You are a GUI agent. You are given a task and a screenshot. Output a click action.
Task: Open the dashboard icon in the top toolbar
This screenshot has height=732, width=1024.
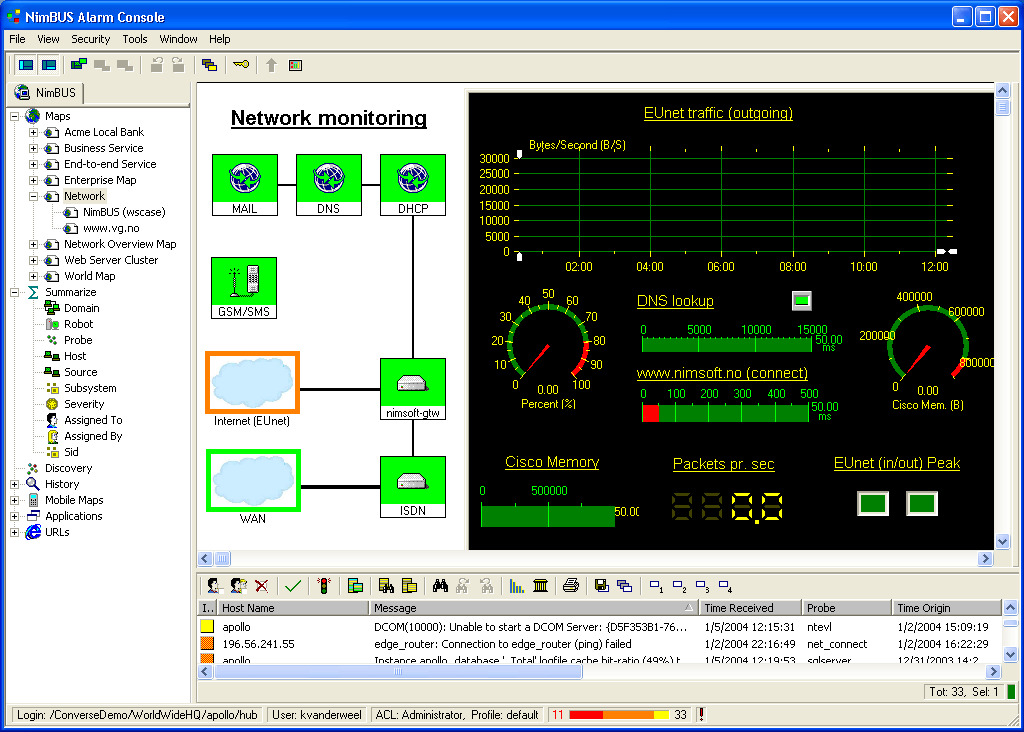295,65
